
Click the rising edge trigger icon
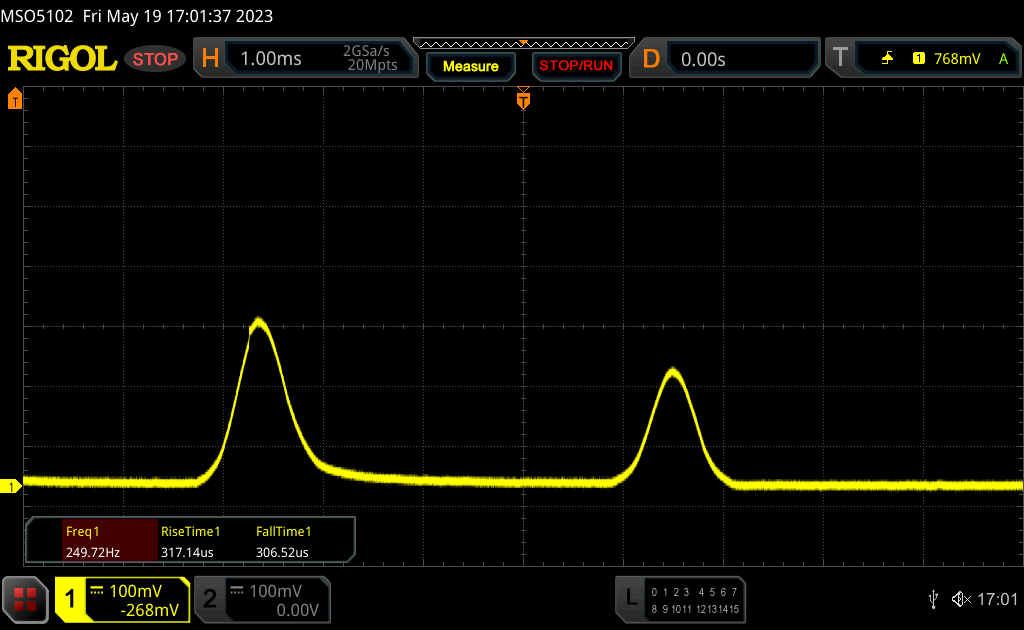887,59
